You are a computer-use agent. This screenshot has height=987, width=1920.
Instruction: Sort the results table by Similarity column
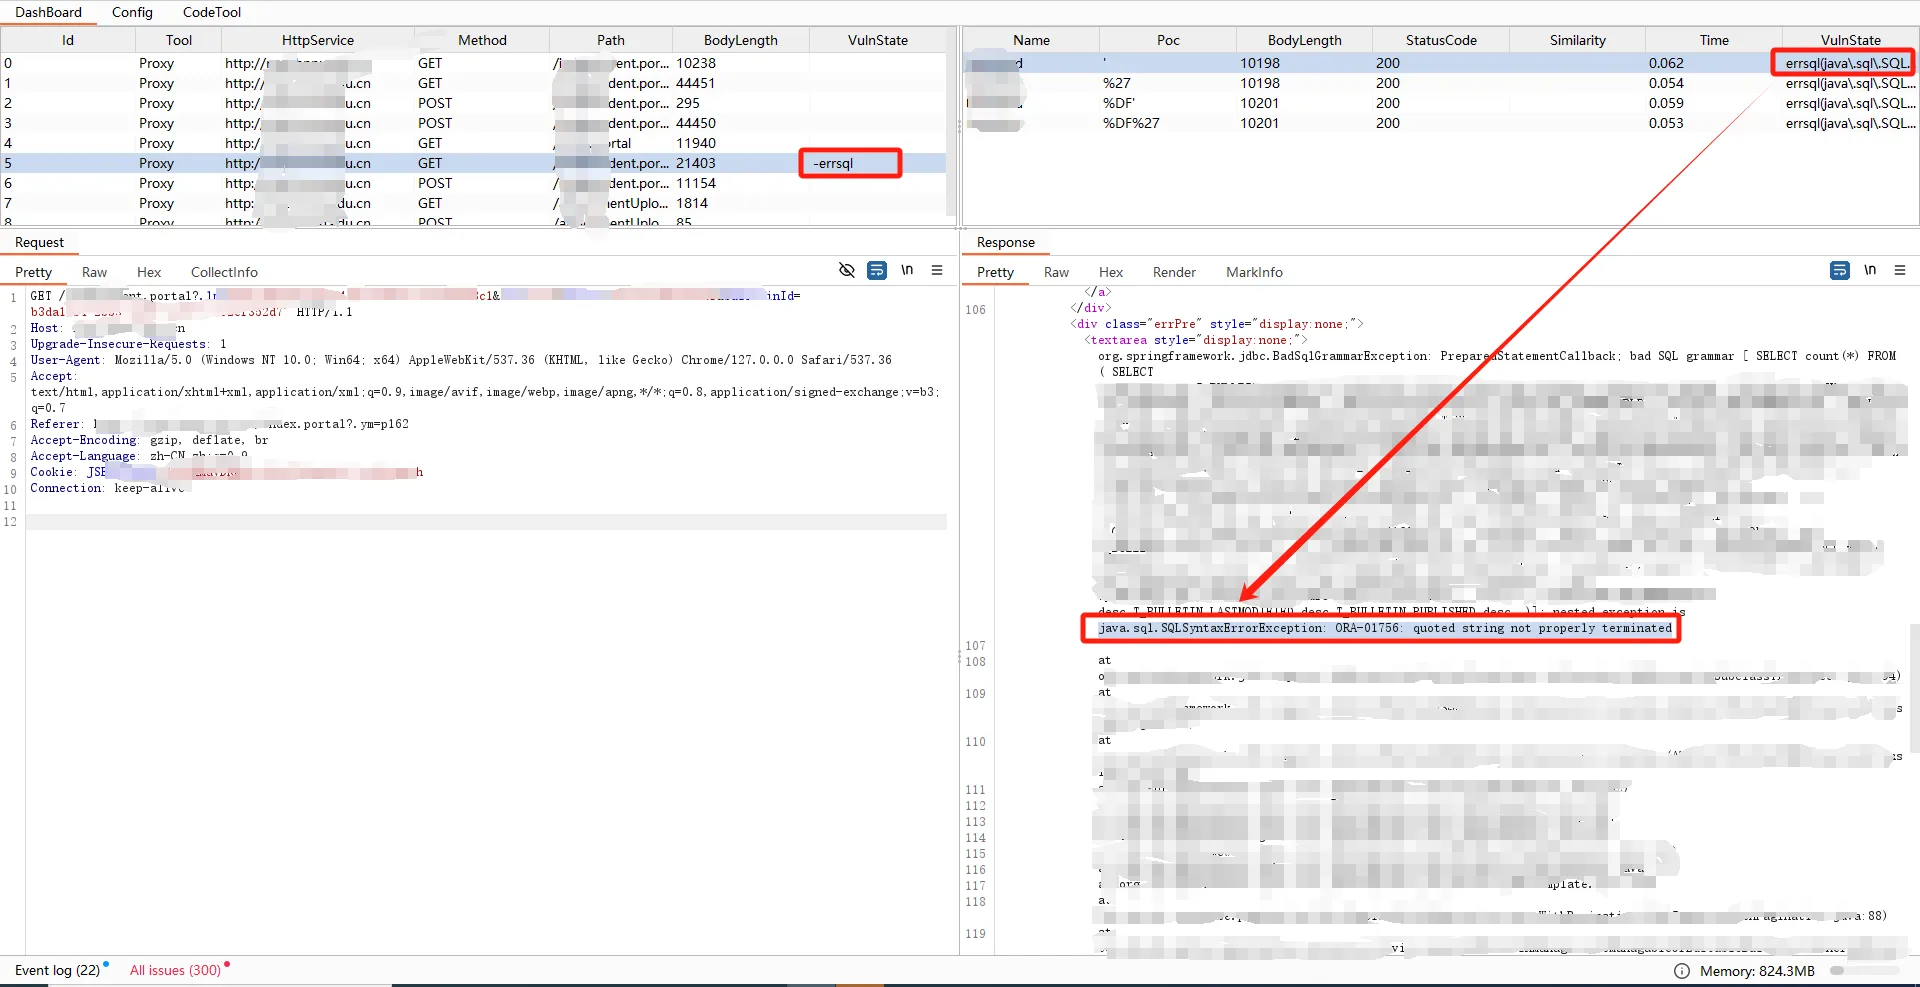(1578, 40)
